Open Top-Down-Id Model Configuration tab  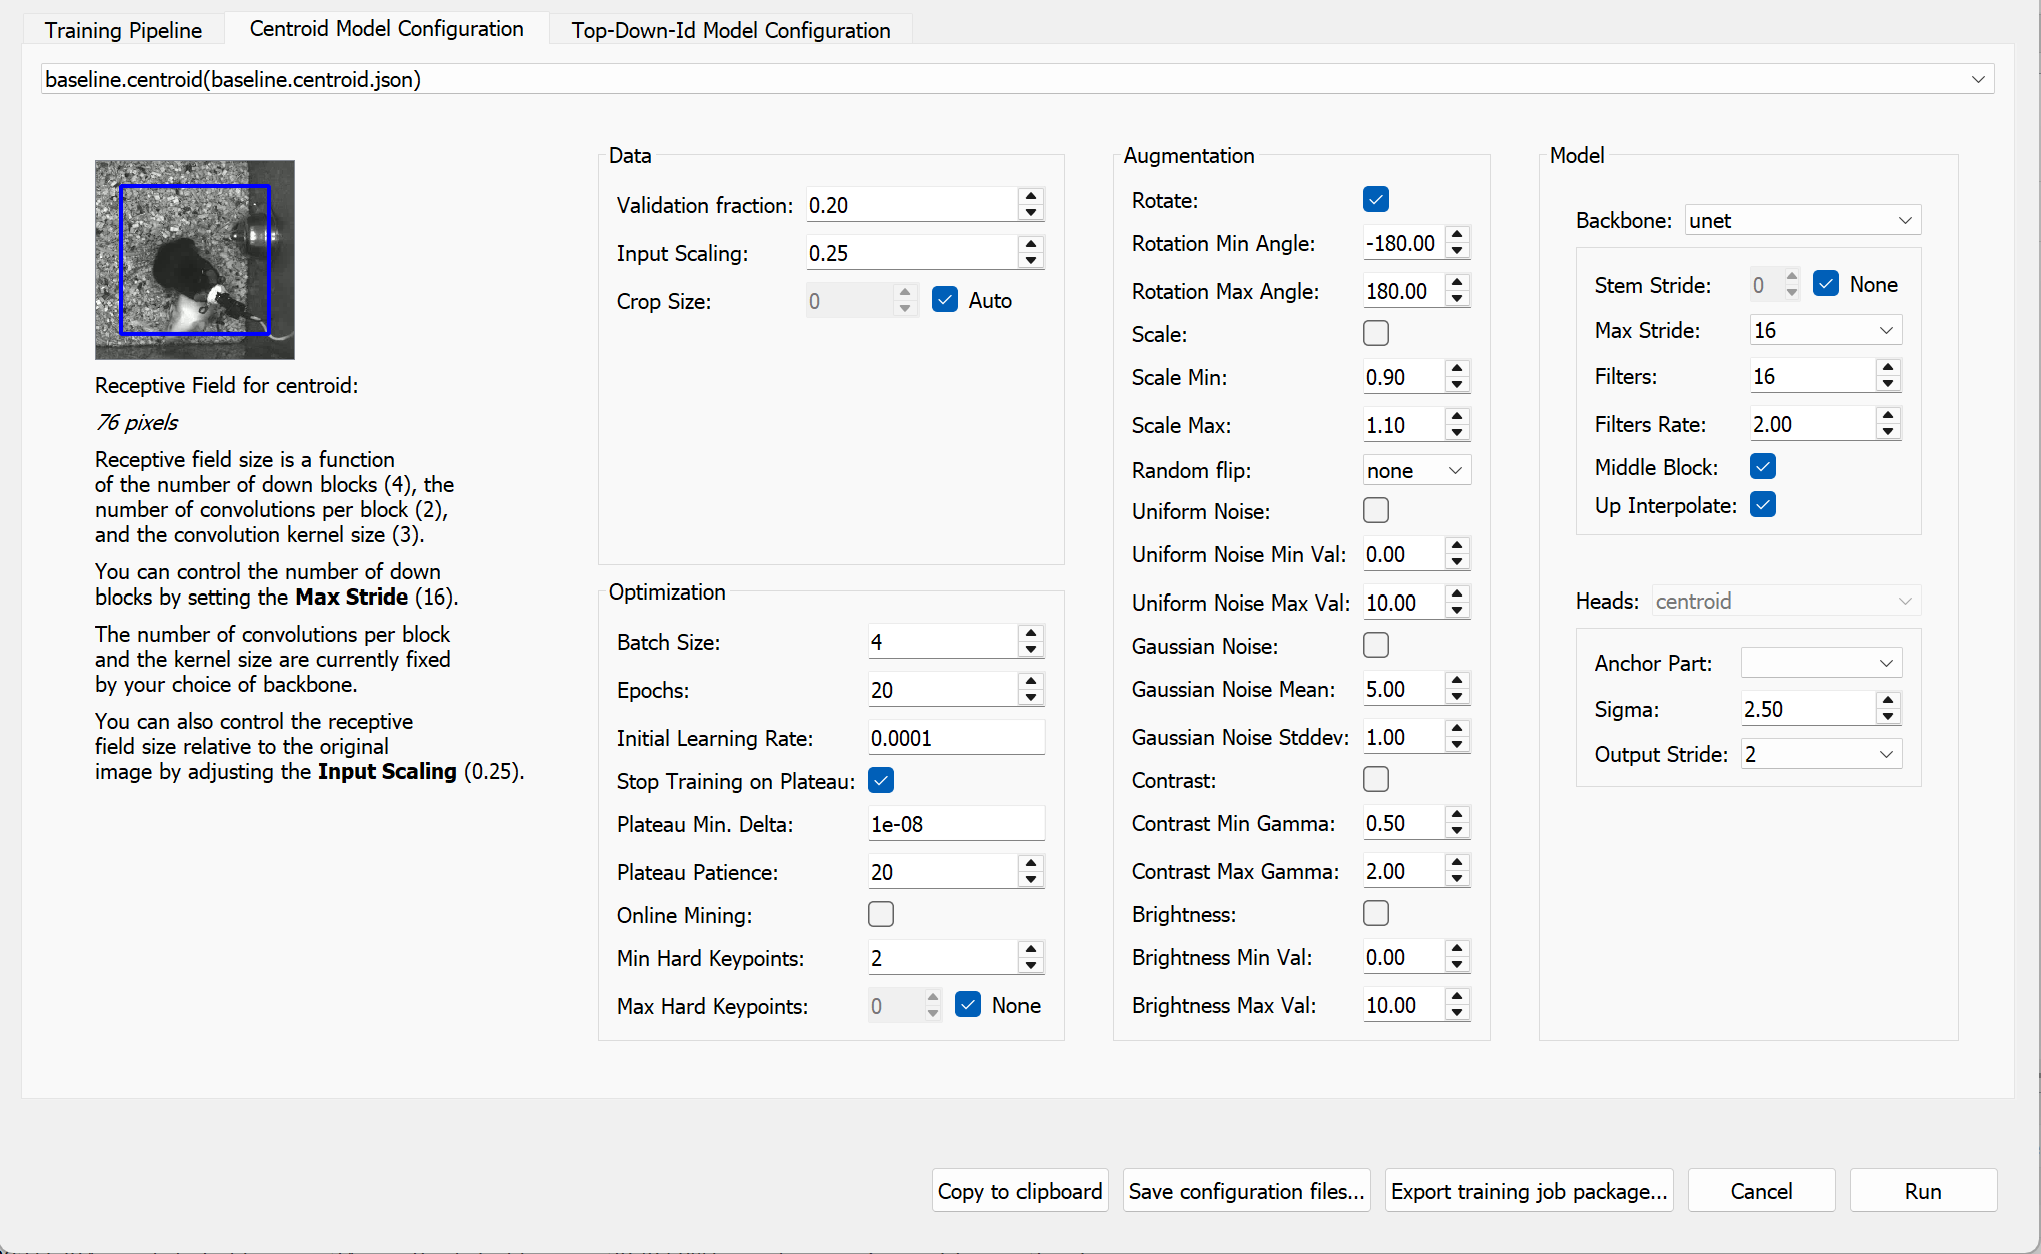coord(730,30)
